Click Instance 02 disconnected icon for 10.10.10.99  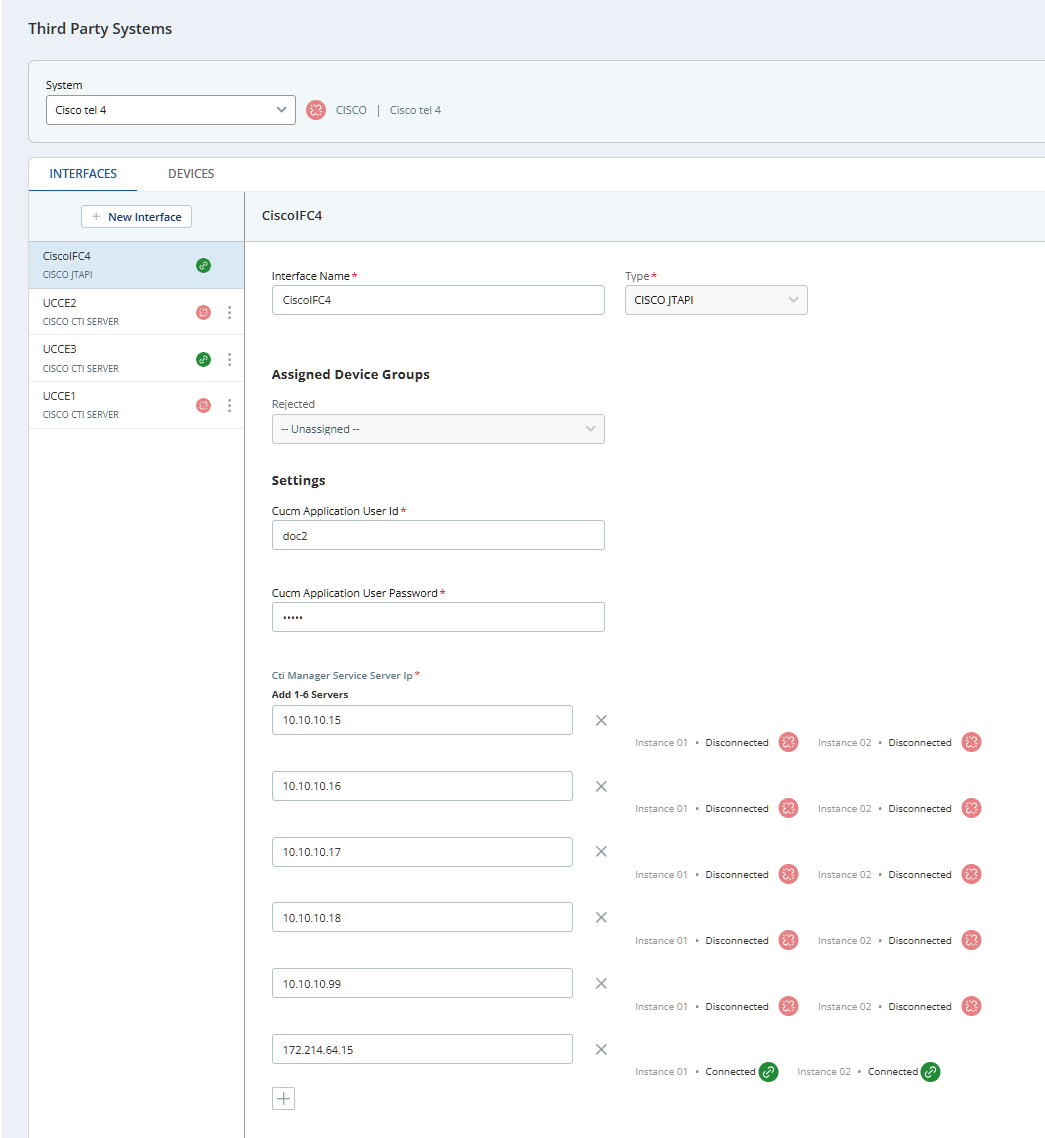972,1007
